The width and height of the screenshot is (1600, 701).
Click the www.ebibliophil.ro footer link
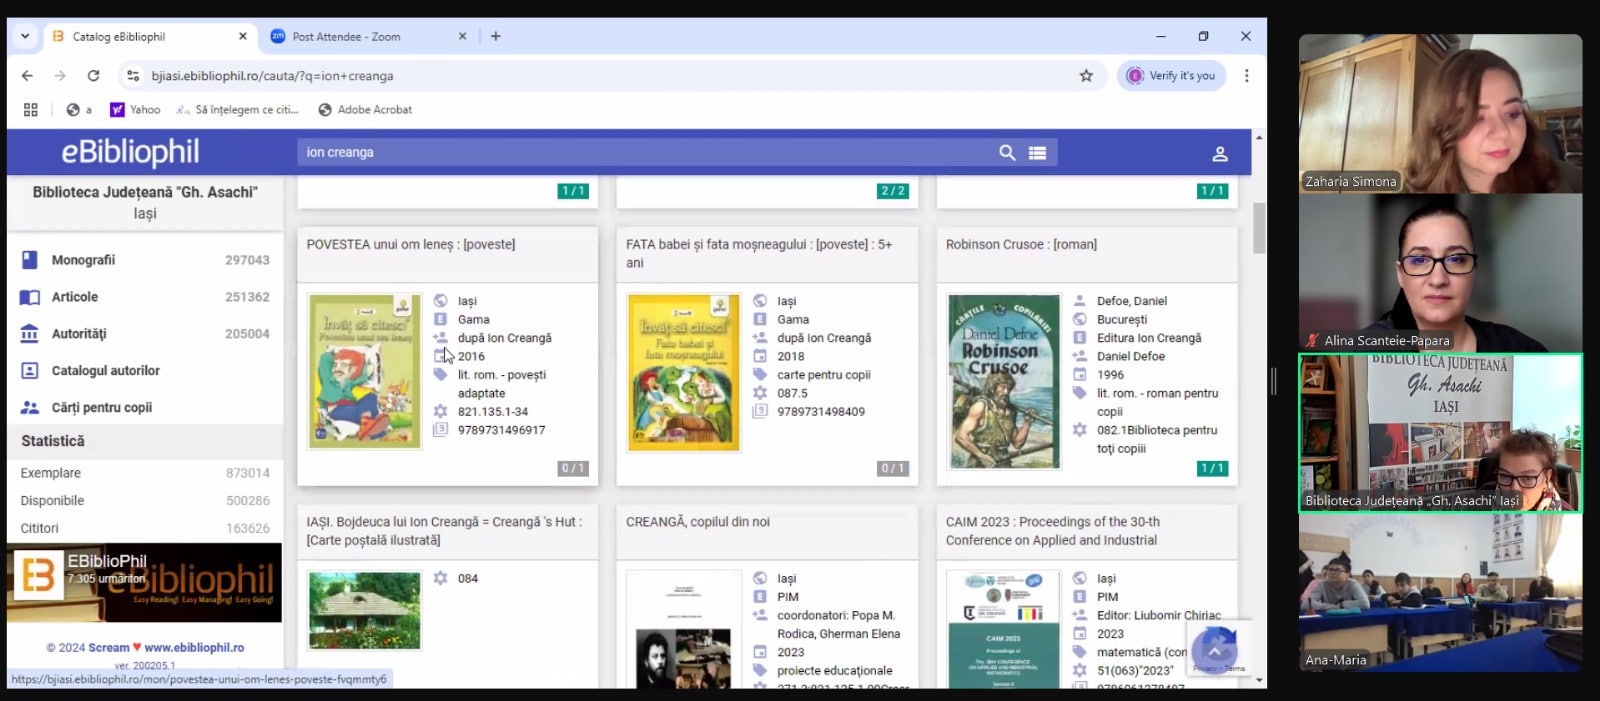(194, 648)
